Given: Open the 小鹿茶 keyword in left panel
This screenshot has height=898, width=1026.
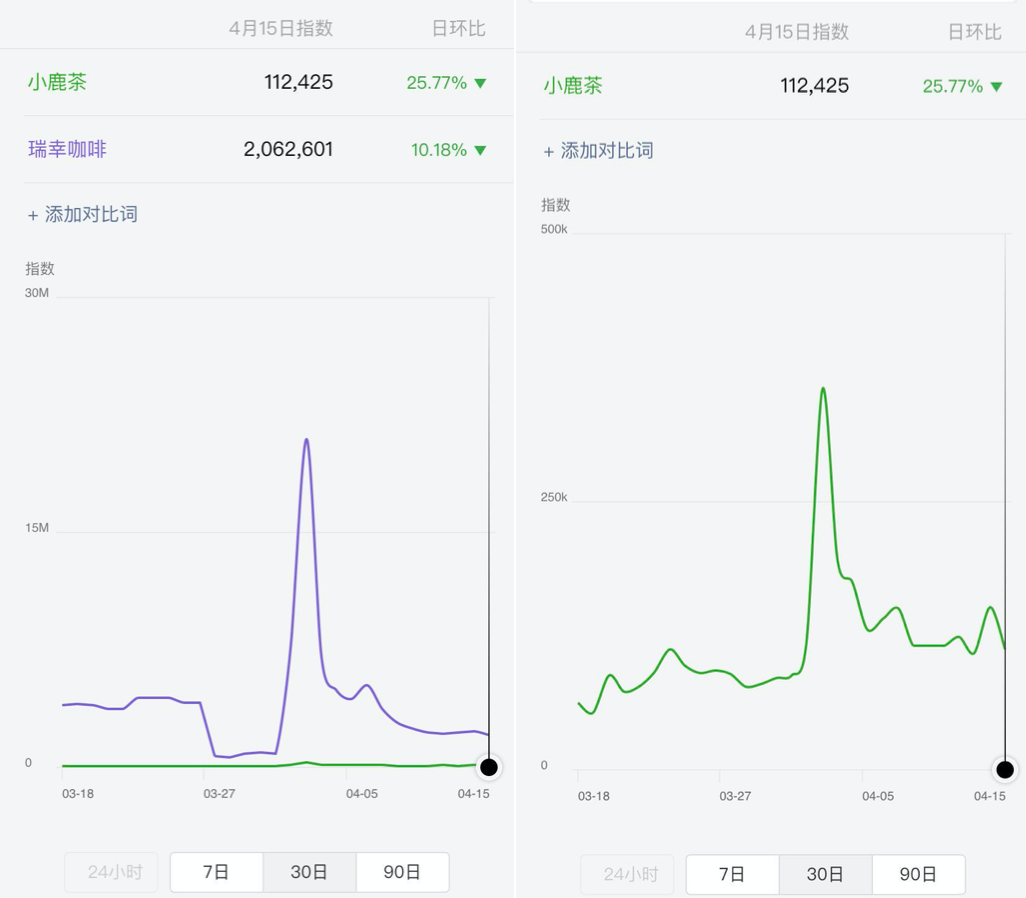Looking at the screenshot, I should click(57, 82).
